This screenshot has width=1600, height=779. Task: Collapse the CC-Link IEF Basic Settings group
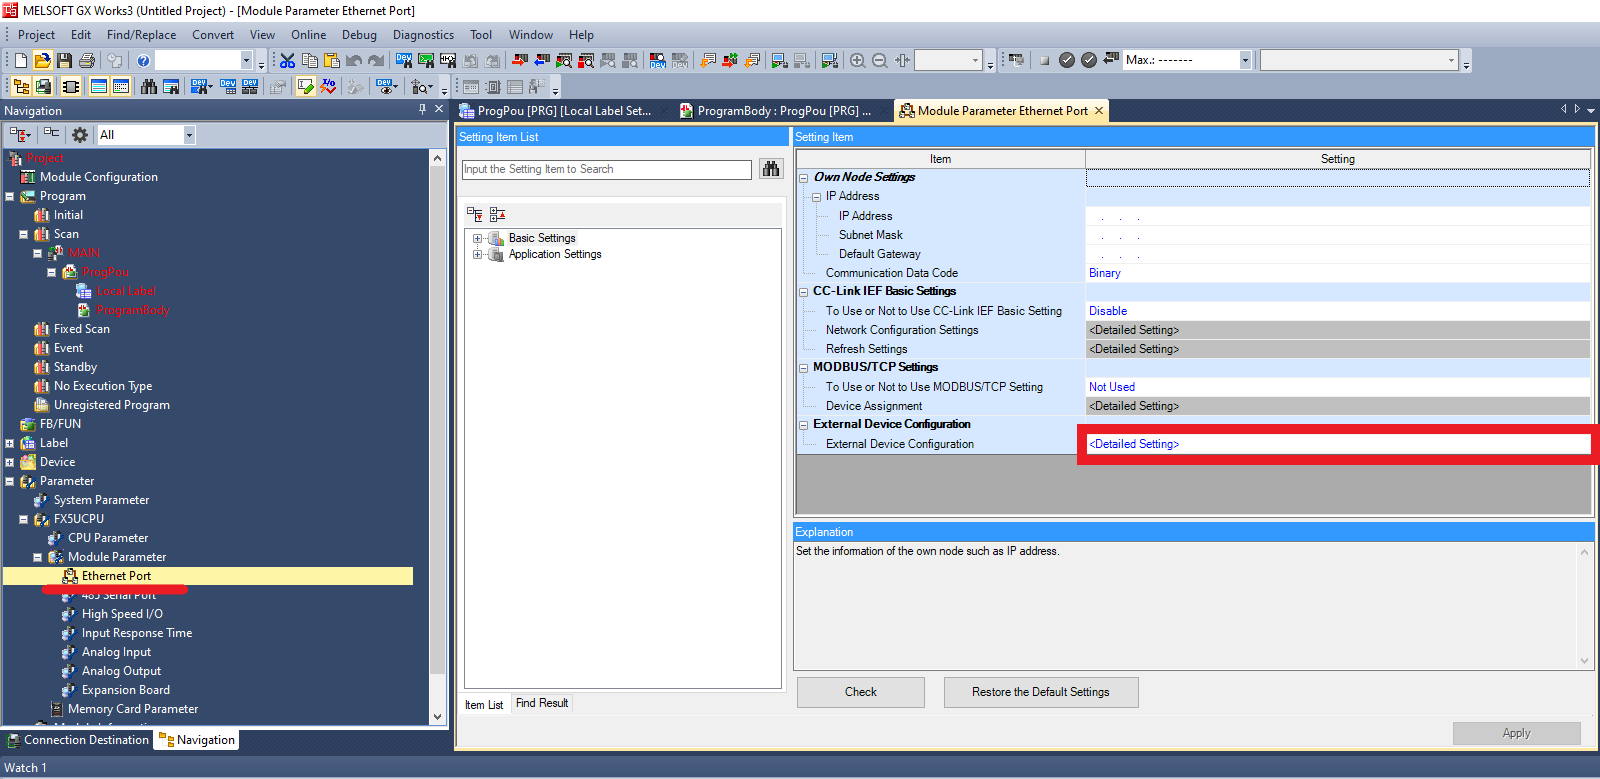804,292
